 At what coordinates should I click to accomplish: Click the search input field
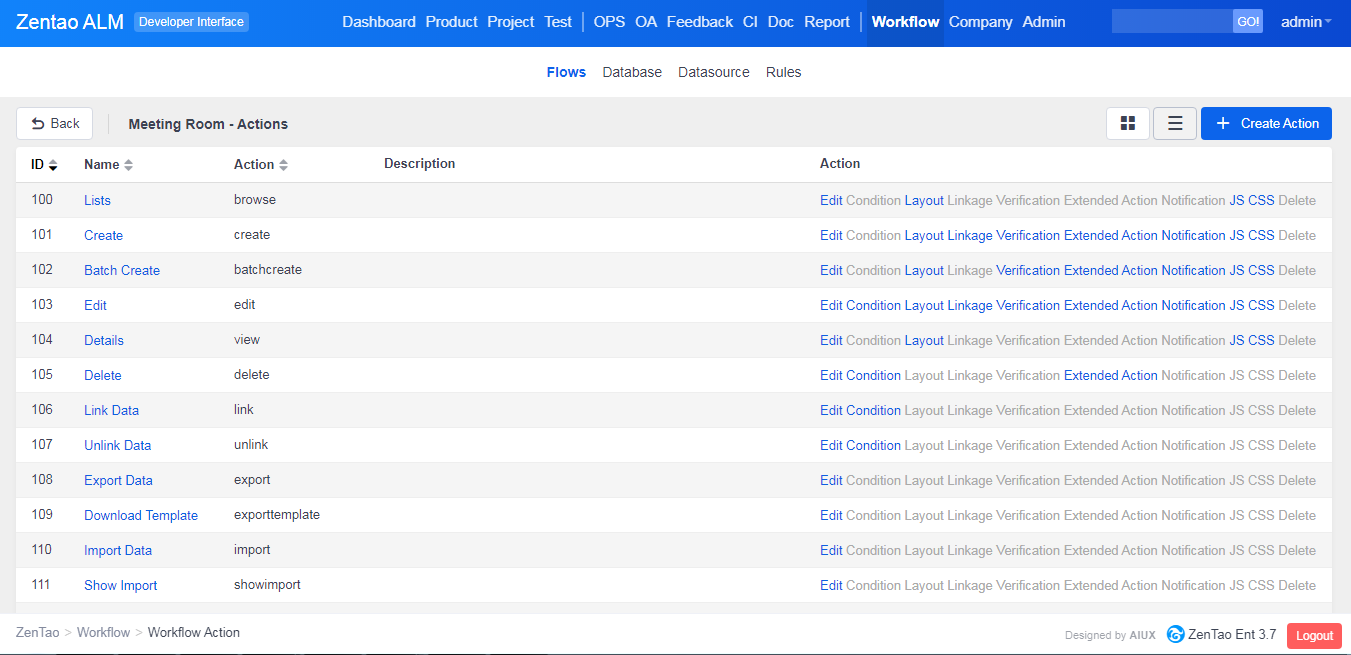[x=1171, y=22]
